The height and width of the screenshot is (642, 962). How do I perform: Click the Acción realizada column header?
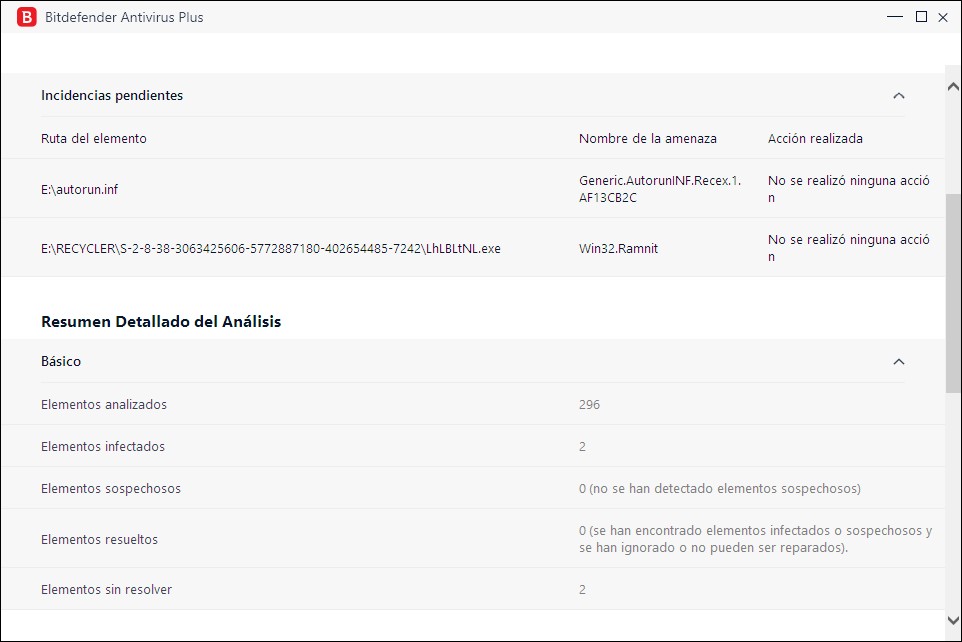click(814, 139)
